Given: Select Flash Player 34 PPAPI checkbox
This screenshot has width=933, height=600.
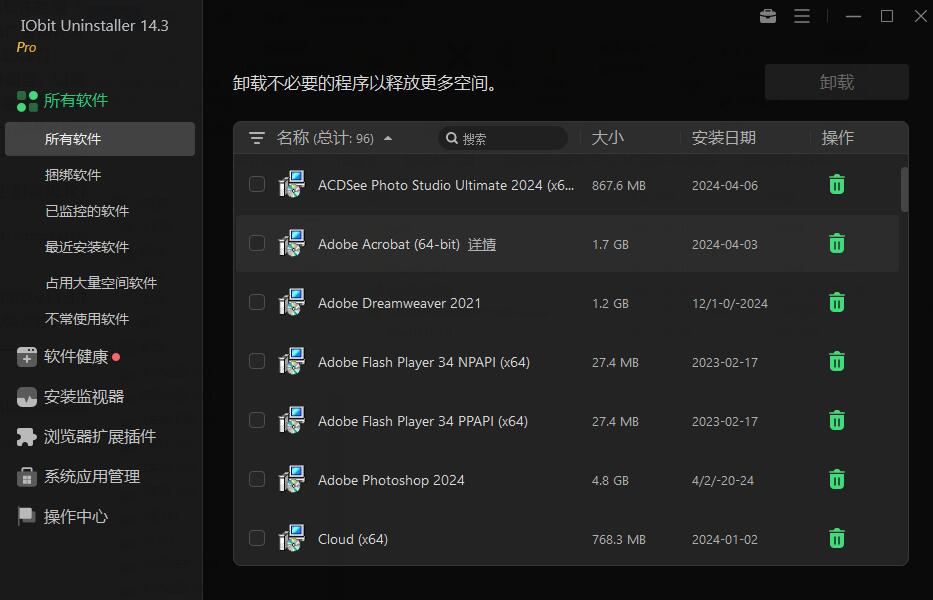Looking at the screenshot, I should (256, 420).
